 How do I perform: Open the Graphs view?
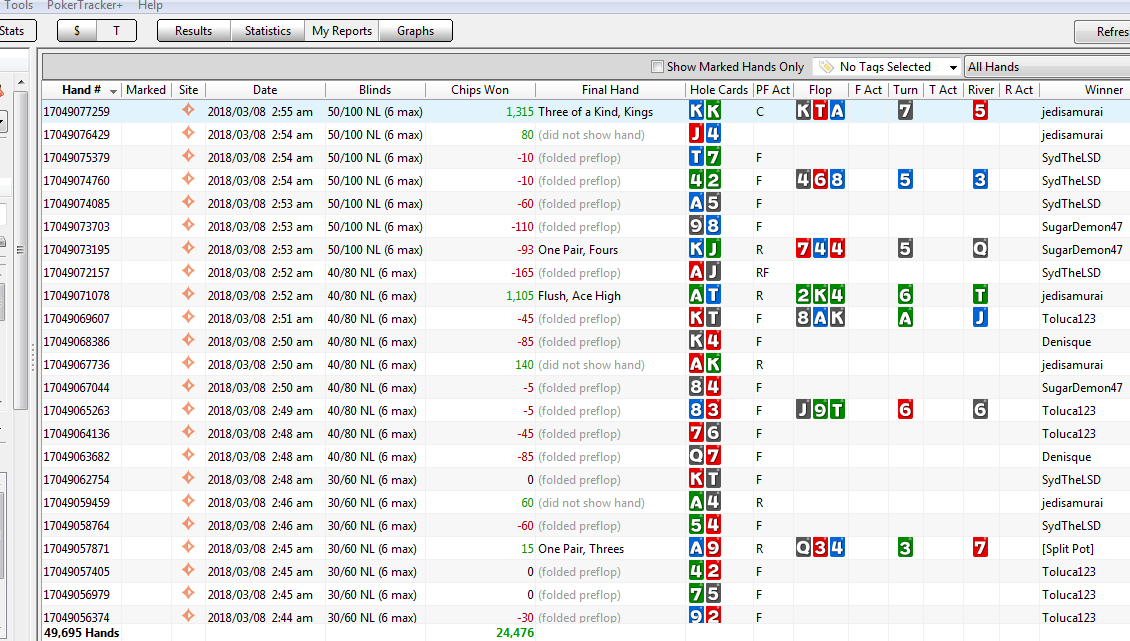[416, 30]
